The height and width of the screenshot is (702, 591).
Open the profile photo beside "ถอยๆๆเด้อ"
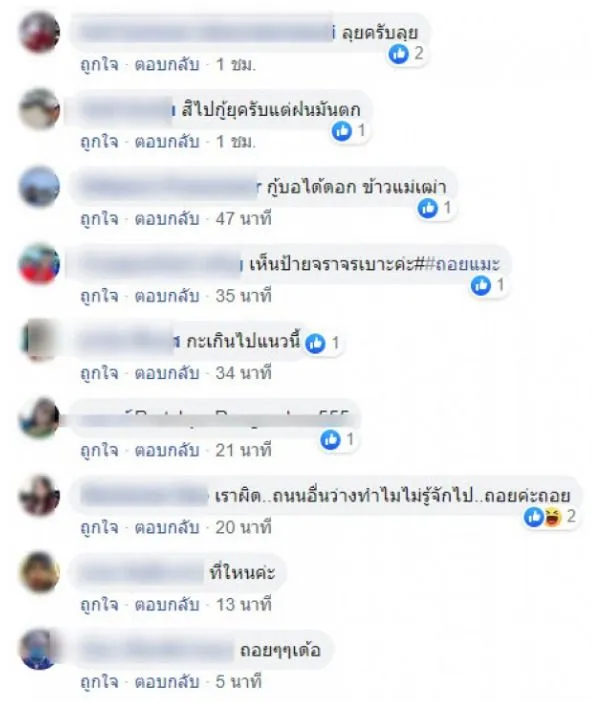[x=39, y=650]
